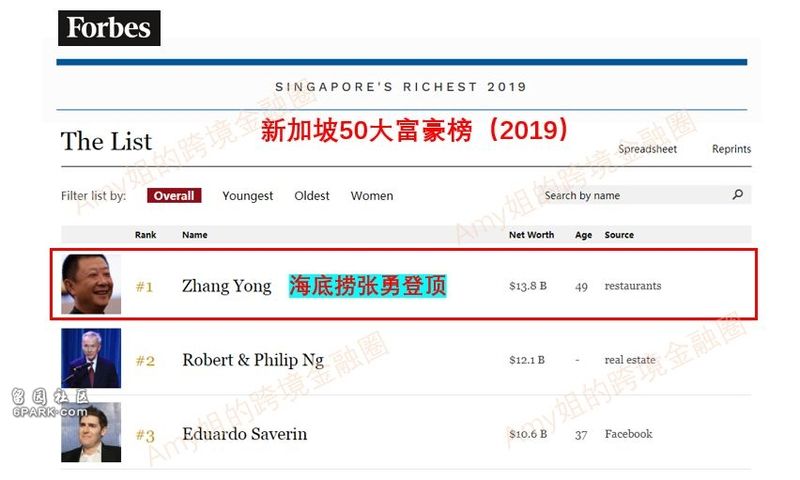Screen dimensions: 800x480
Task: Select the Overall filter
Action: tap(174, 196)
